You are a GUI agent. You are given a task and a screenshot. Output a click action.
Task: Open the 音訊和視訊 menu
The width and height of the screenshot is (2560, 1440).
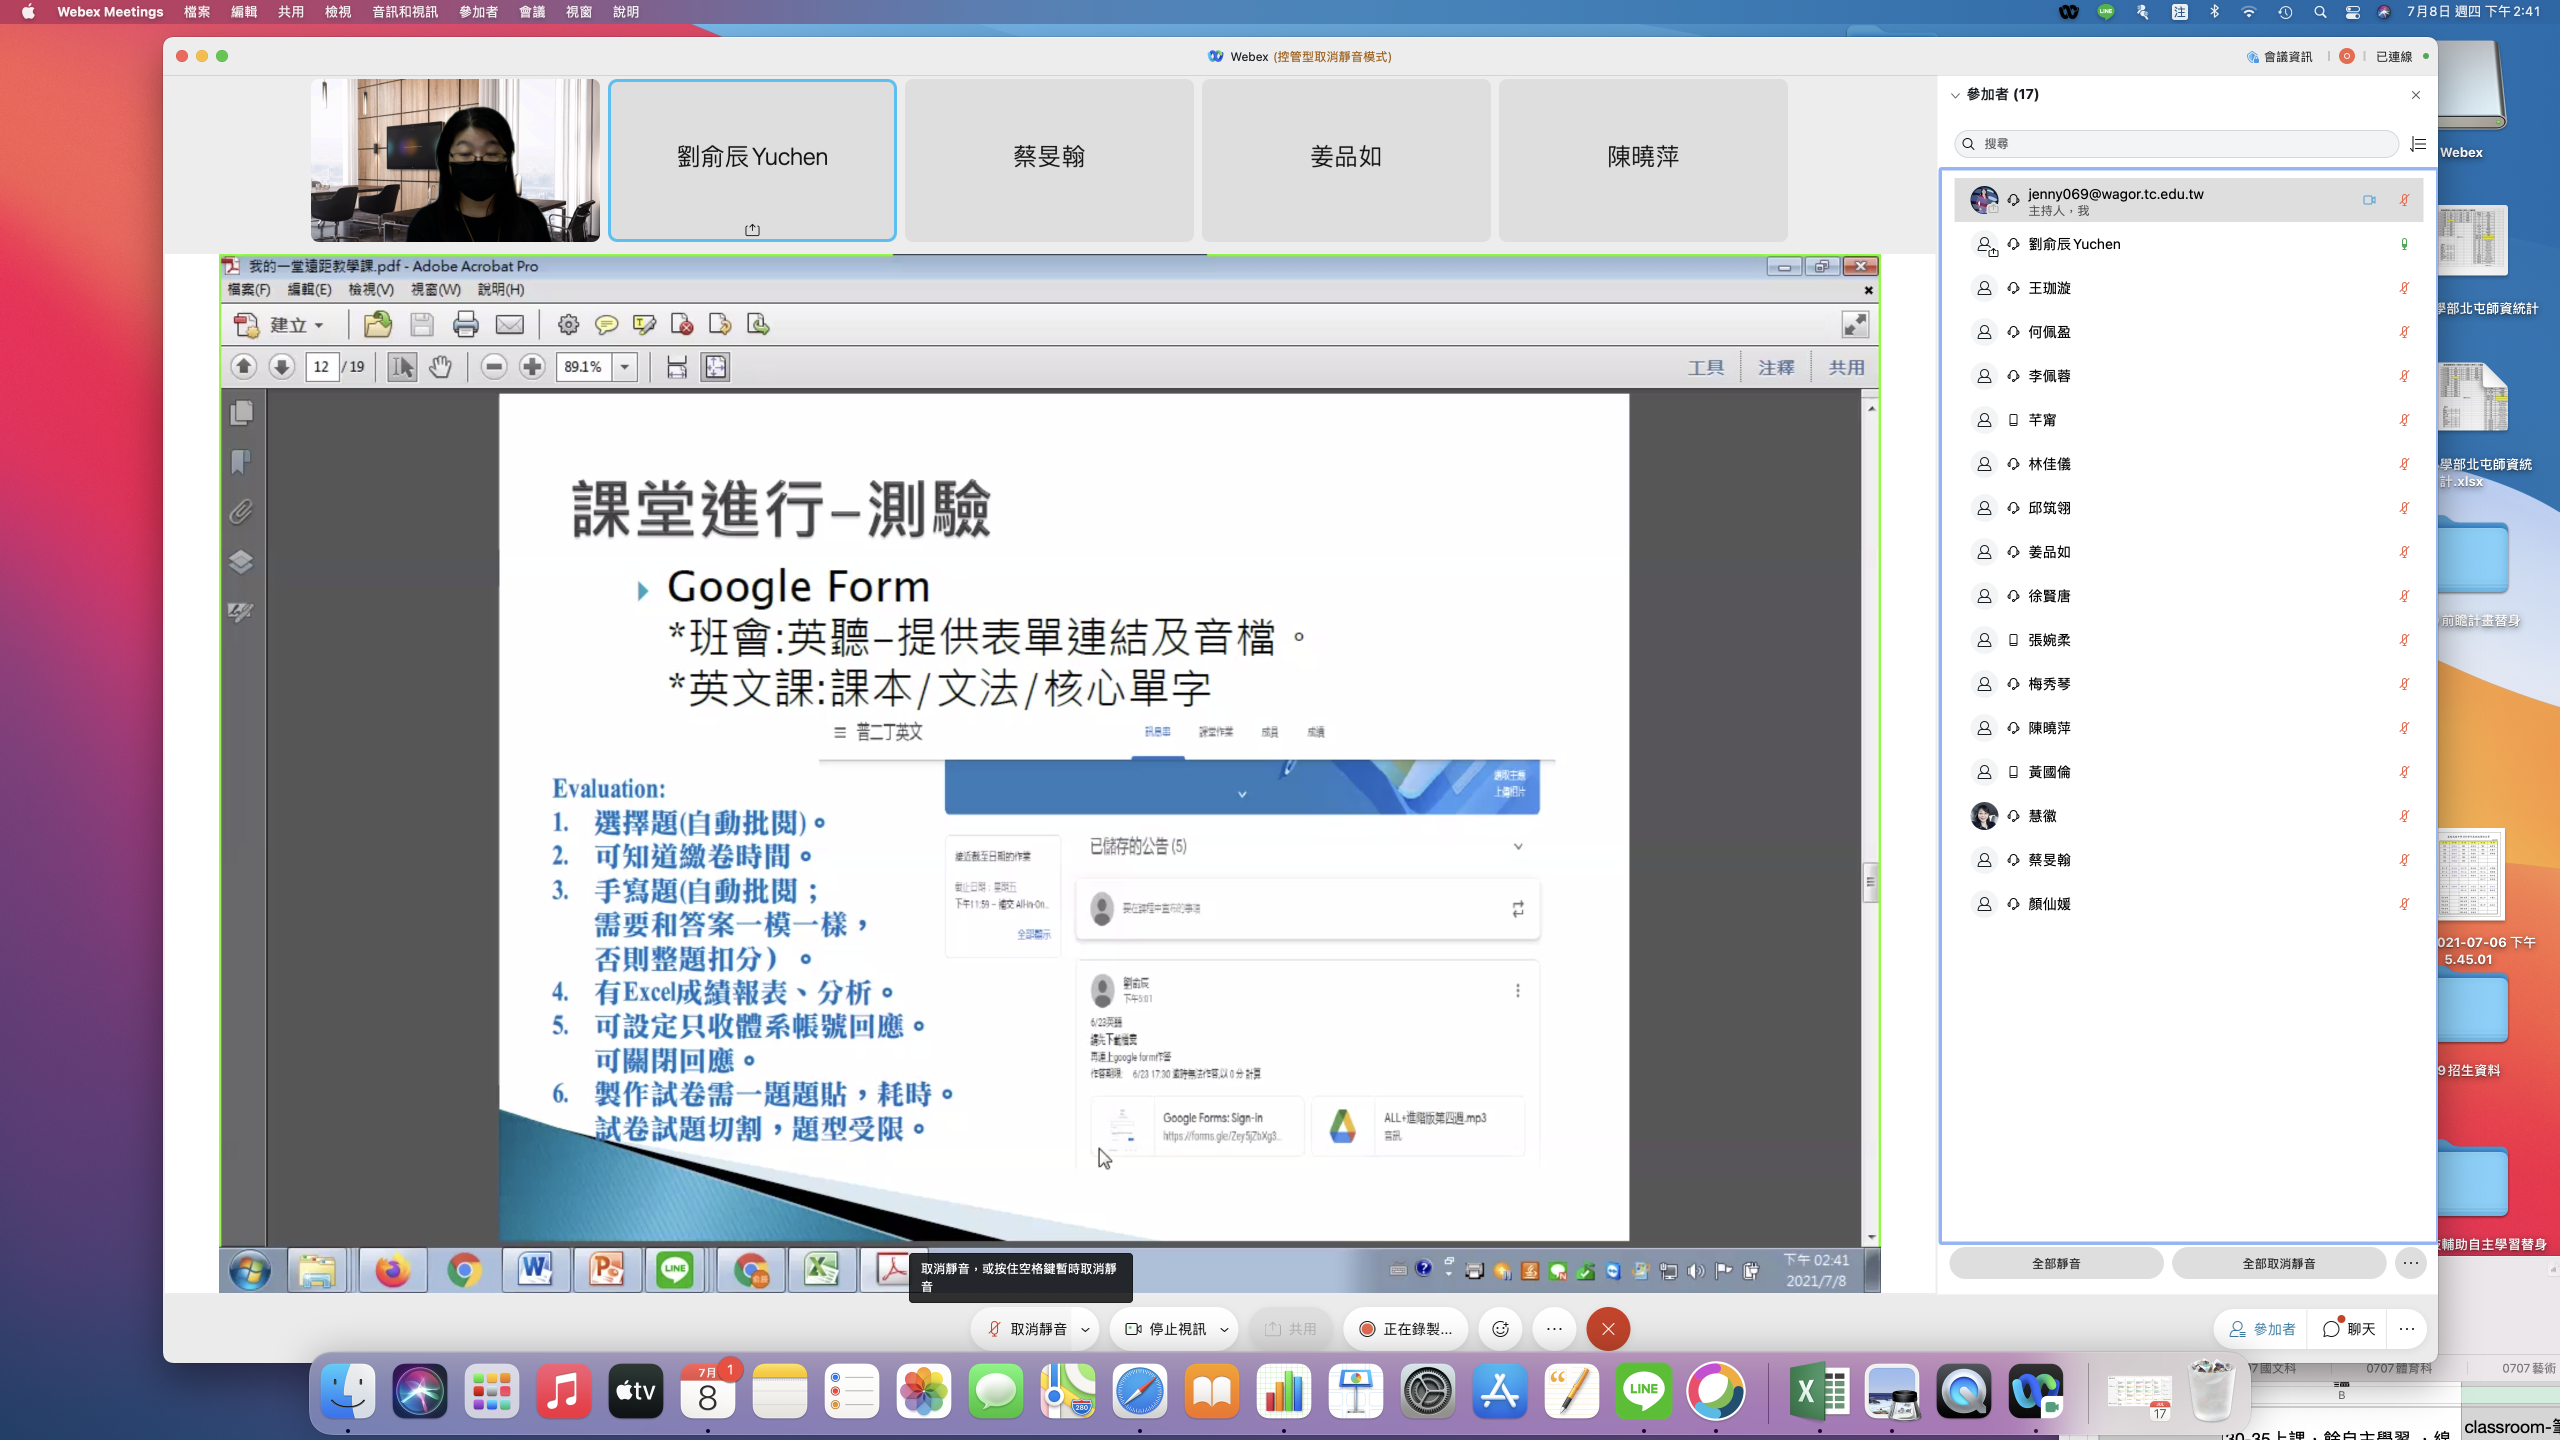point(405,12)
